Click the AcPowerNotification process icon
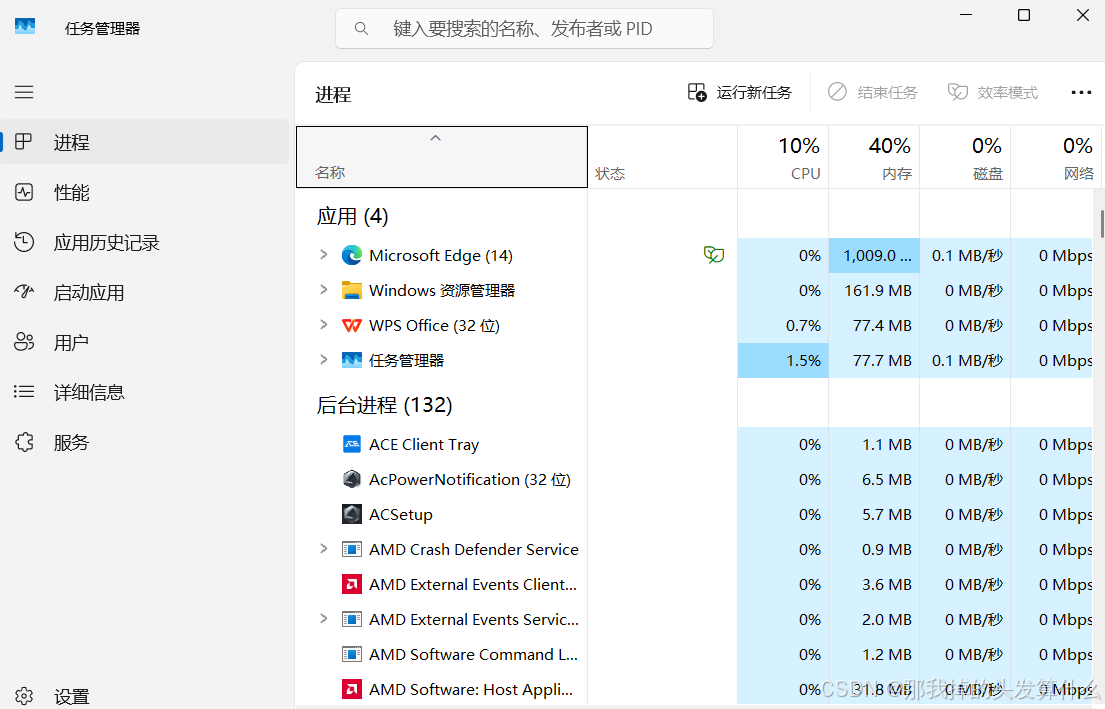 pyautogui.click(x=352, y=479)
